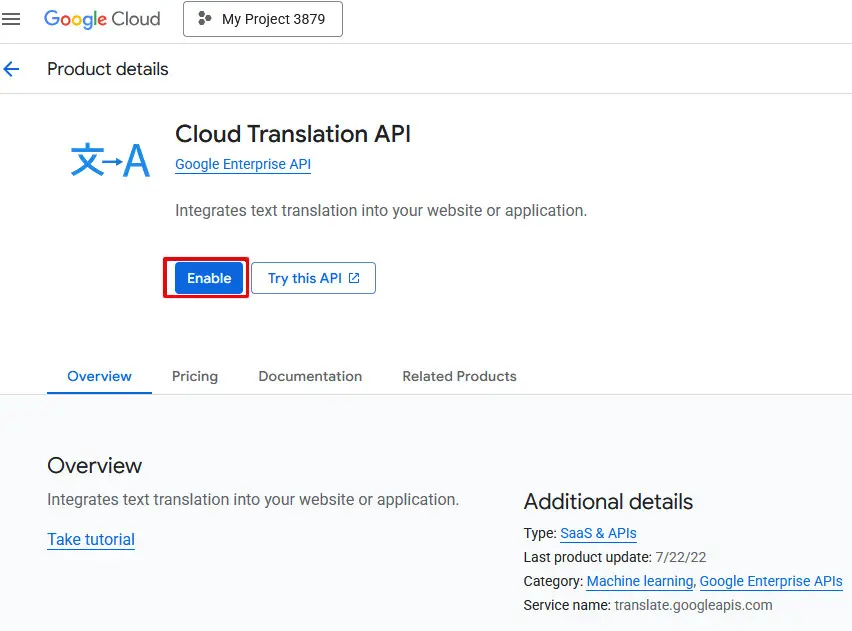The width and height of the screenshot is (852, 631).
Task: Click the Google Cloud logo
Action: click(x=102, y=19)
